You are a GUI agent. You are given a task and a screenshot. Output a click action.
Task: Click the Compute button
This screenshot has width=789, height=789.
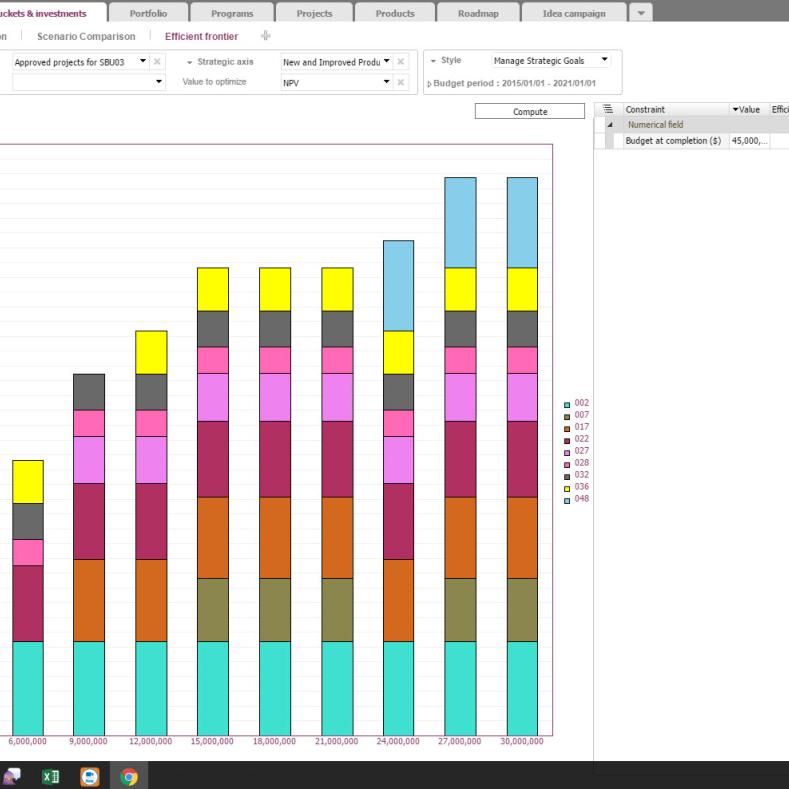(x=530, y=111)
